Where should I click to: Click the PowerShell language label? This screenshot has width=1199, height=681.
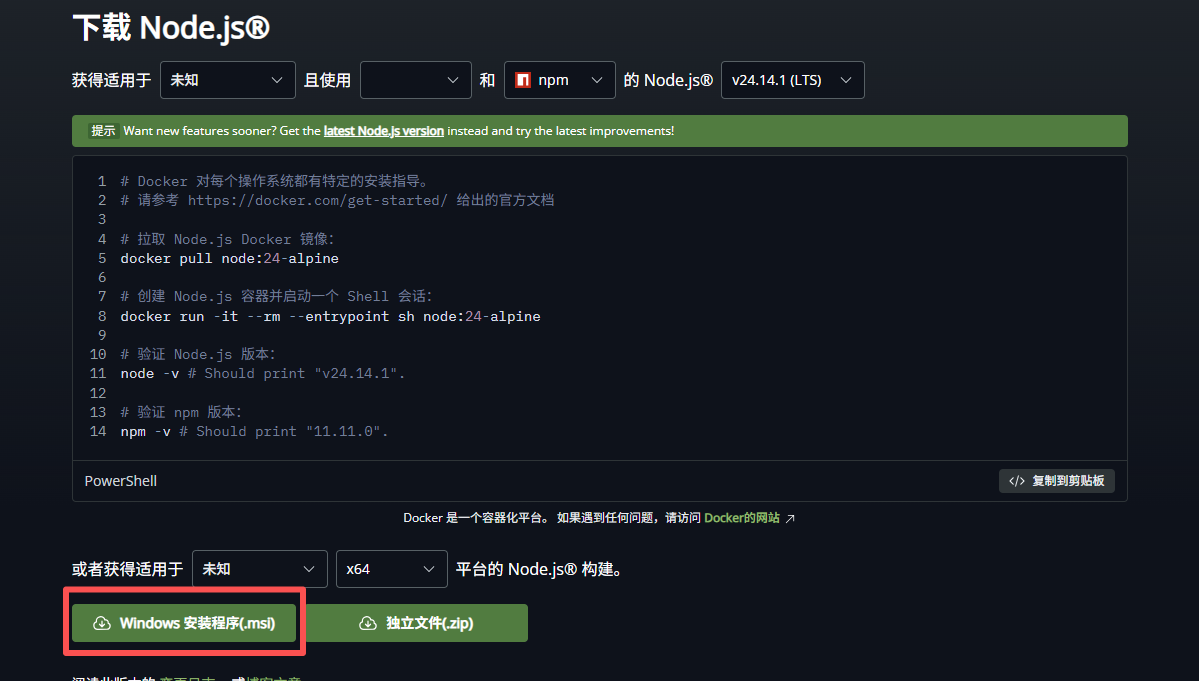121,481
